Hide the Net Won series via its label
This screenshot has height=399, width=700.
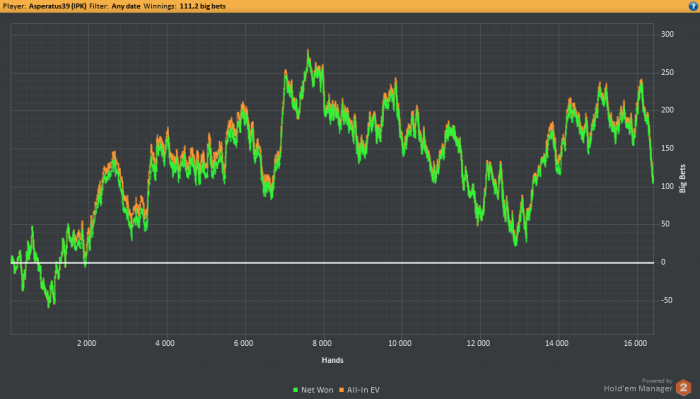coord(317,390)
